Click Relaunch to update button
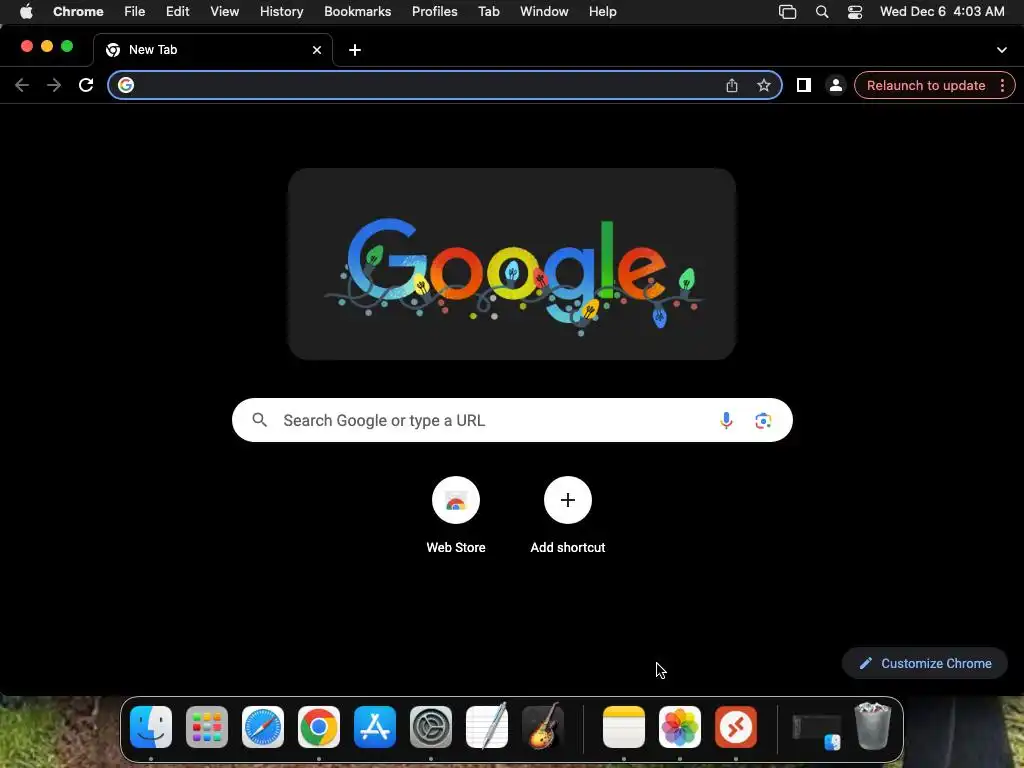The width and height of the screenshot is (1024, 768). 926,86
